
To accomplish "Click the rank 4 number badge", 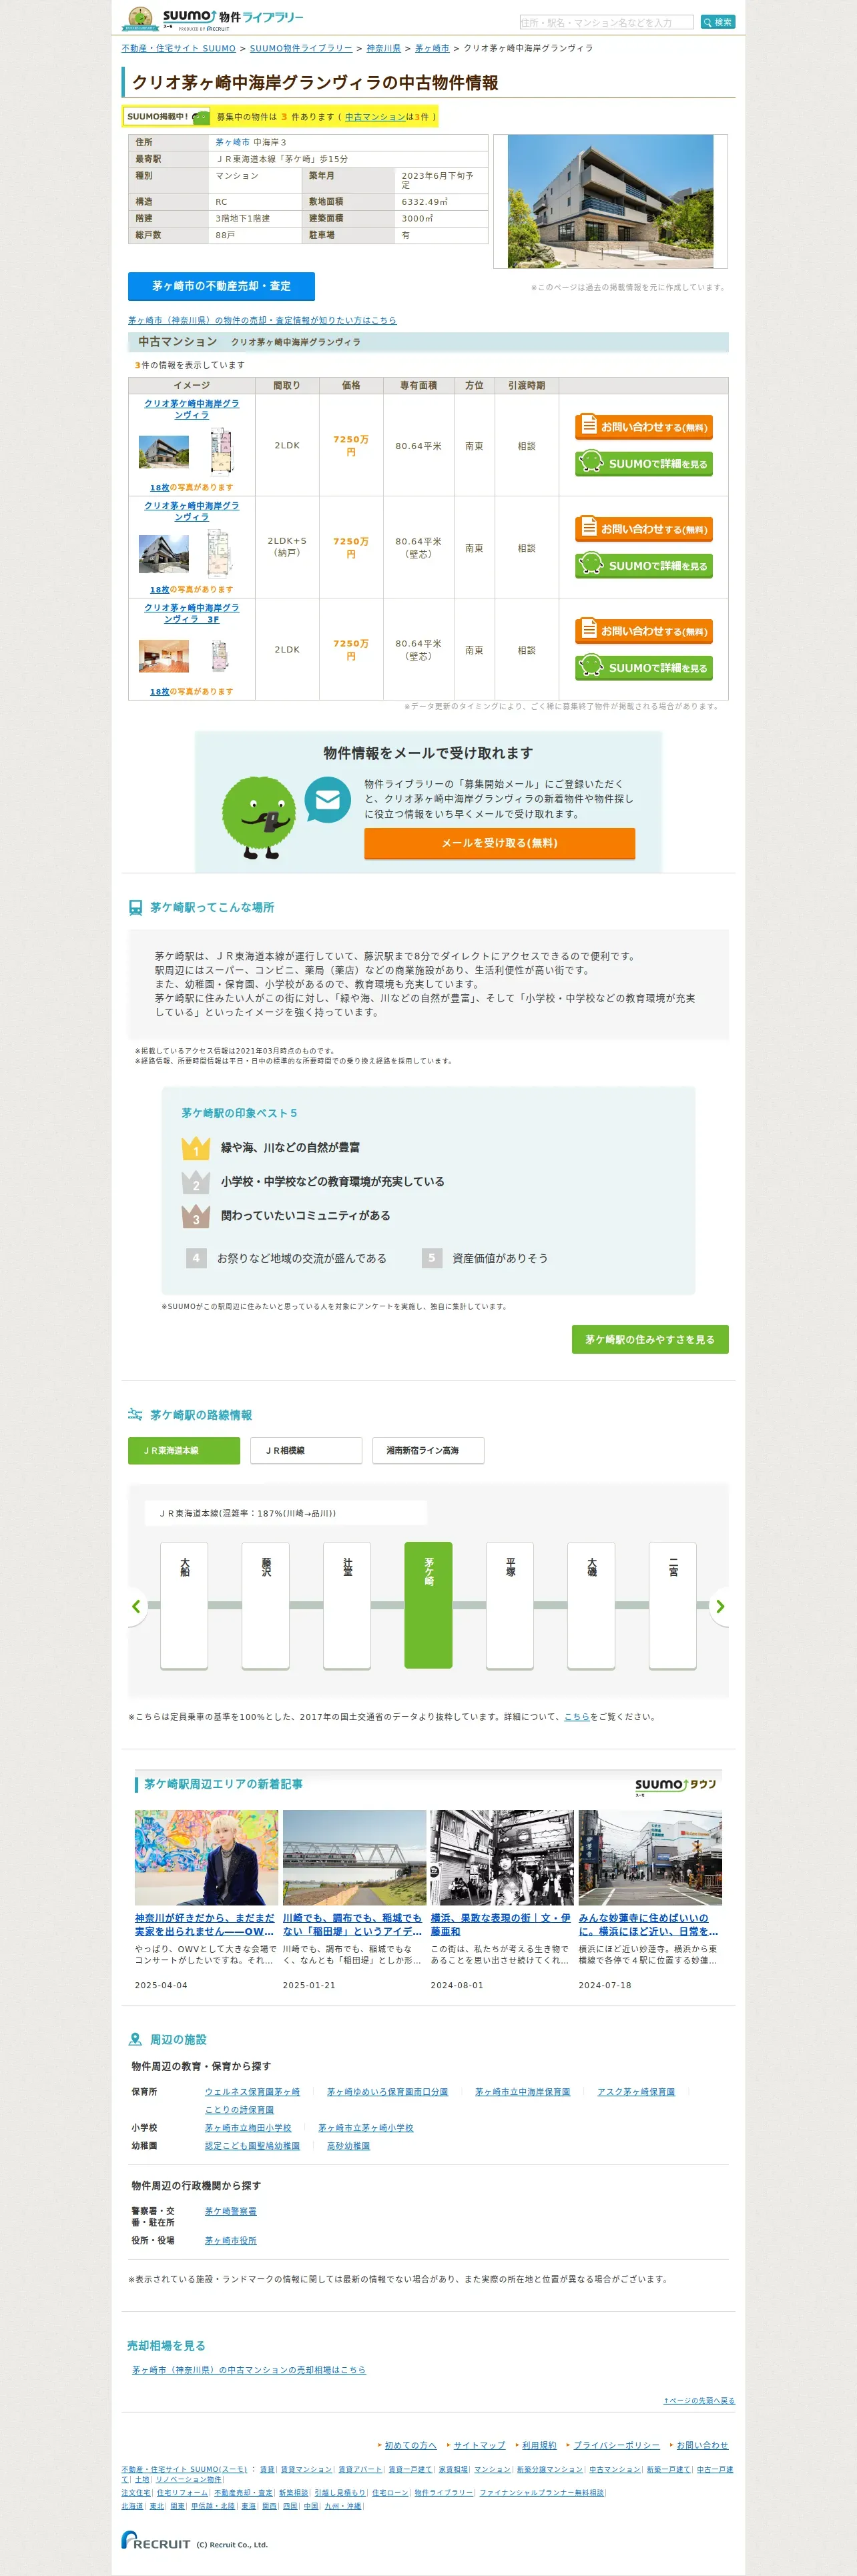I will click(x=196, y=1258).
